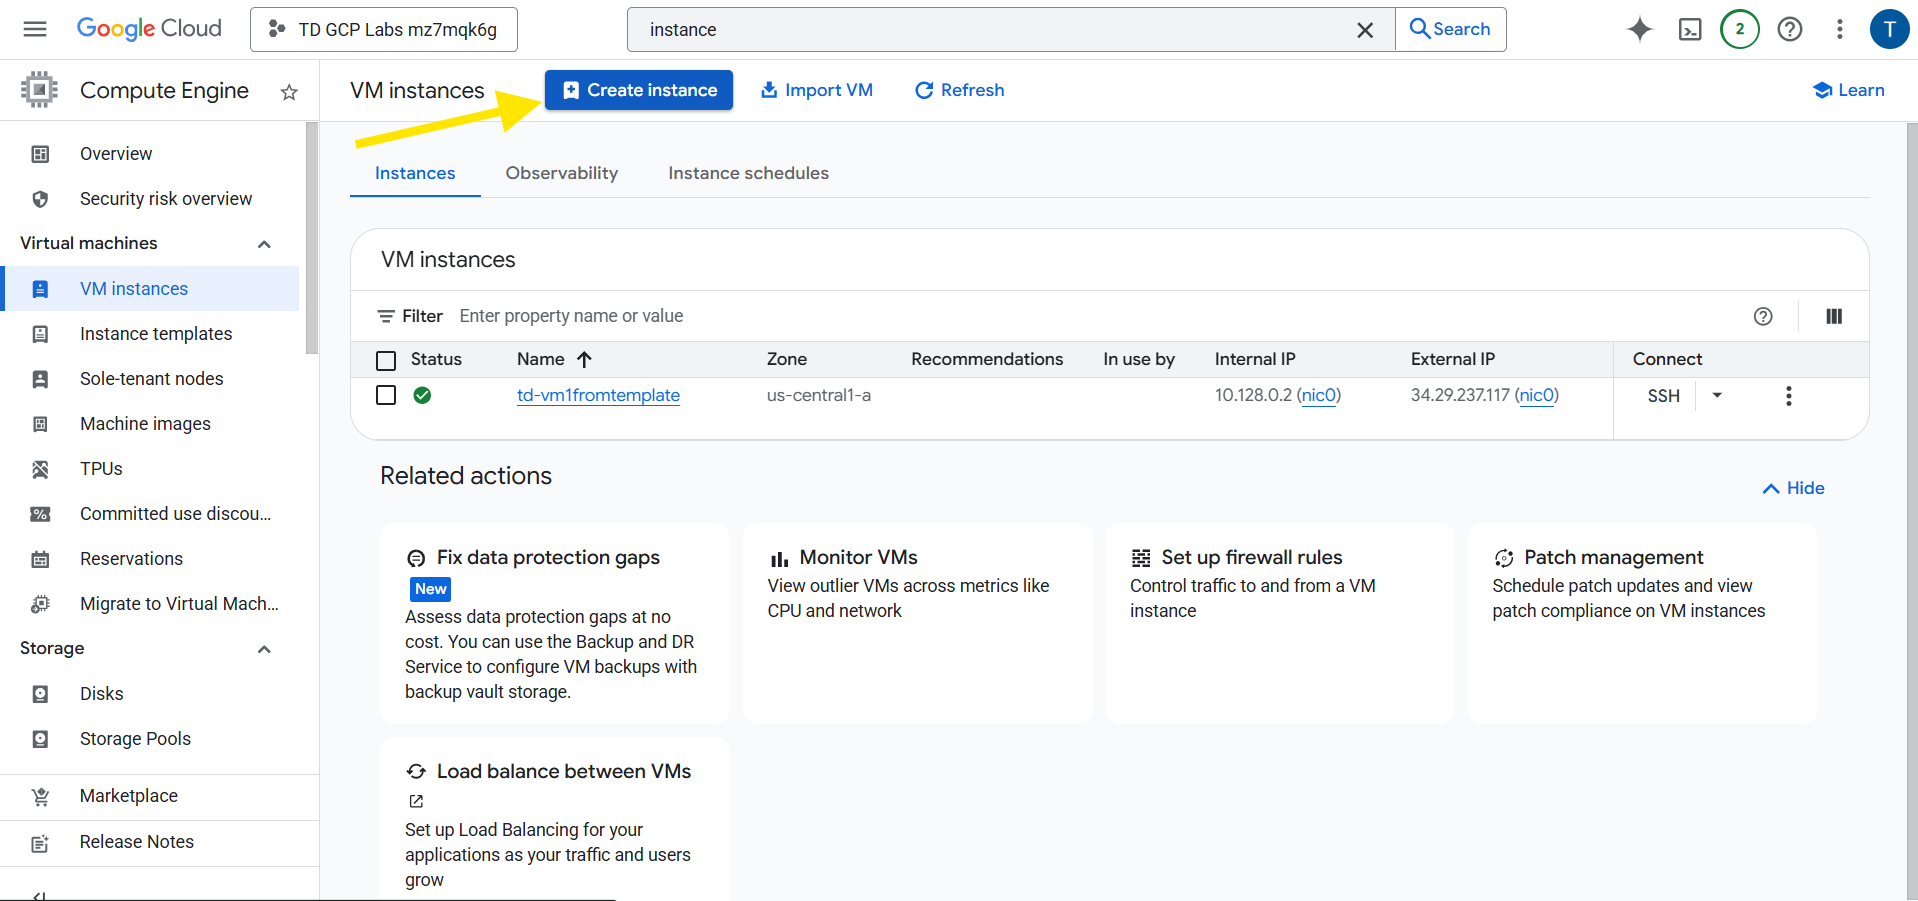Collapse the Virtual machines section
This screenshot has height=901, width=1918.
(x=264, y=244)
